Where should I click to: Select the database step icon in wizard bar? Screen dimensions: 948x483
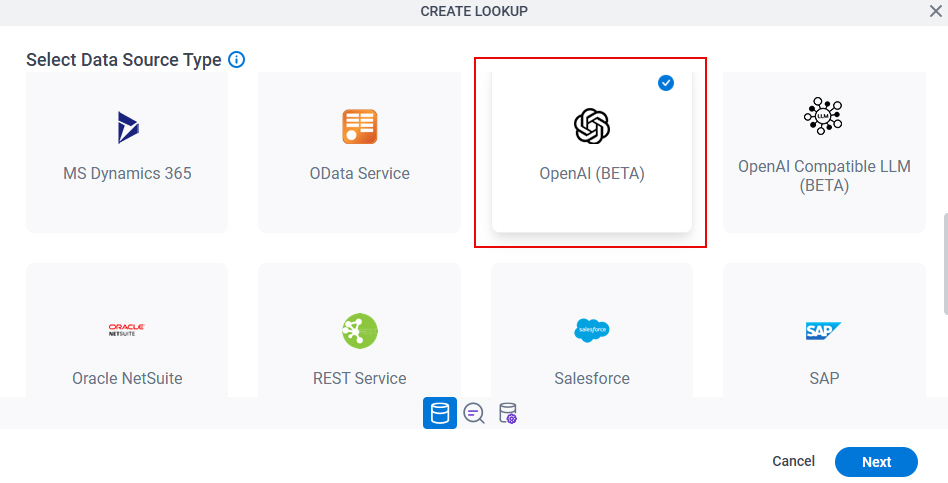click(x=440, y=413)
